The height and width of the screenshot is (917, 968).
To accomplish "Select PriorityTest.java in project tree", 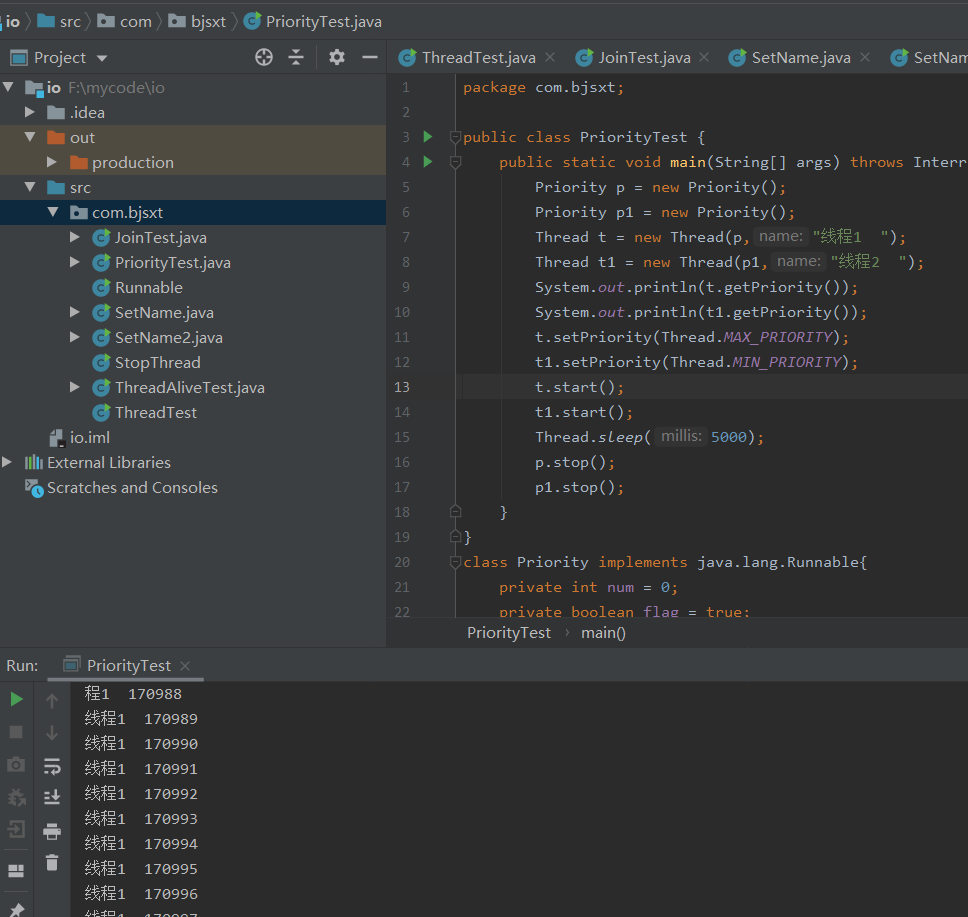I will tap(173, 262).
